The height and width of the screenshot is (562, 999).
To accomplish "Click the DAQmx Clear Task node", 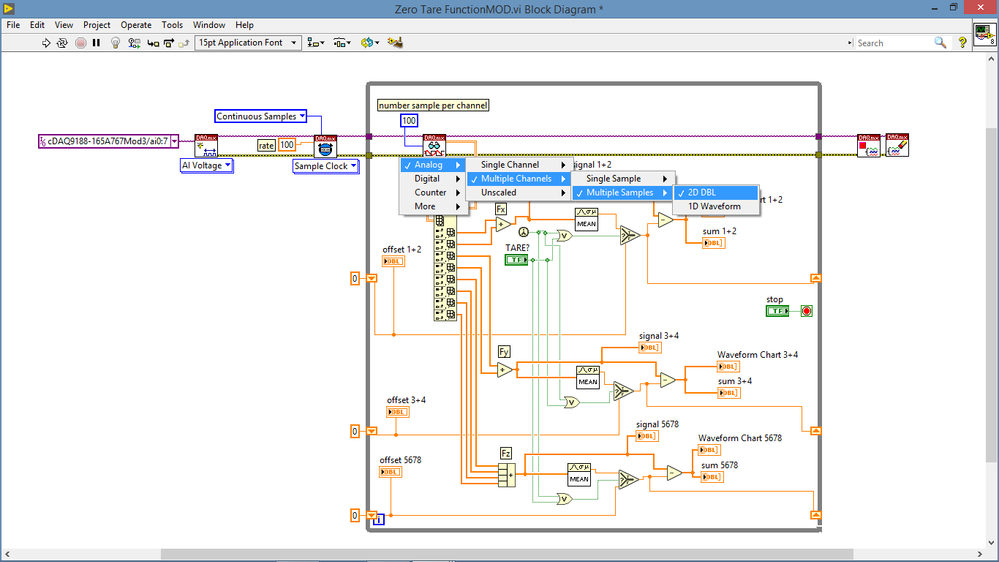I will click(897, 145).
